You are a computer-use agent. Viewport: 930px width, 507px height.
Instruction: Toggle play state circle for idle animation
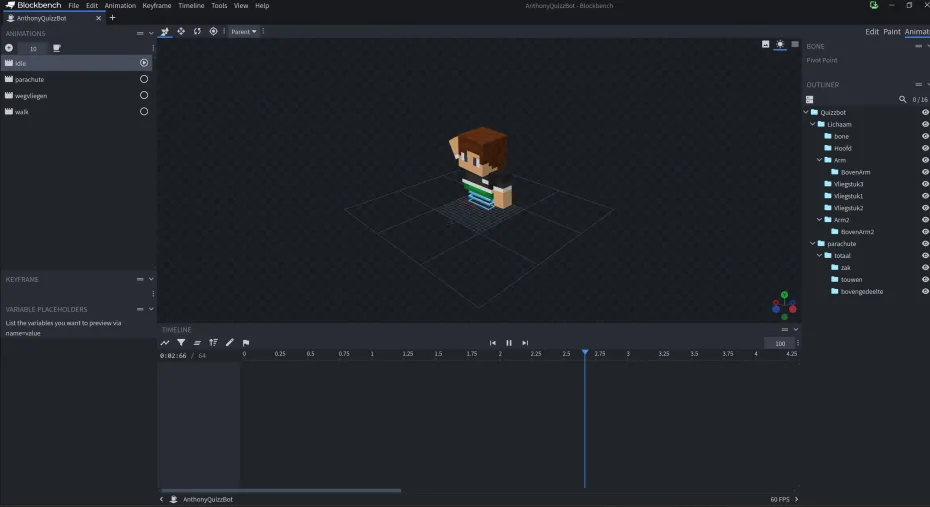[x=144, y=63]
